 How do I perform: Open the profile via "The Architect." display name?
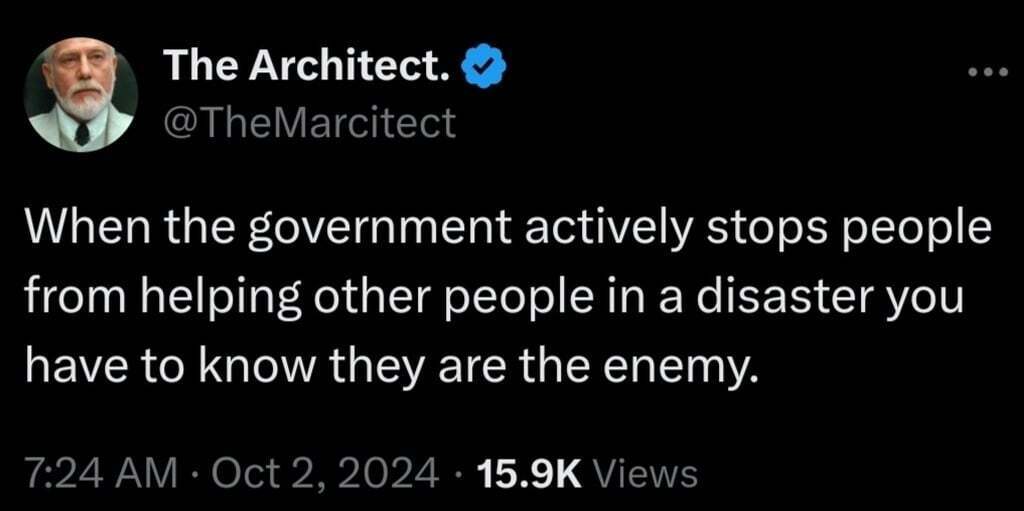[x=309, y=67]
